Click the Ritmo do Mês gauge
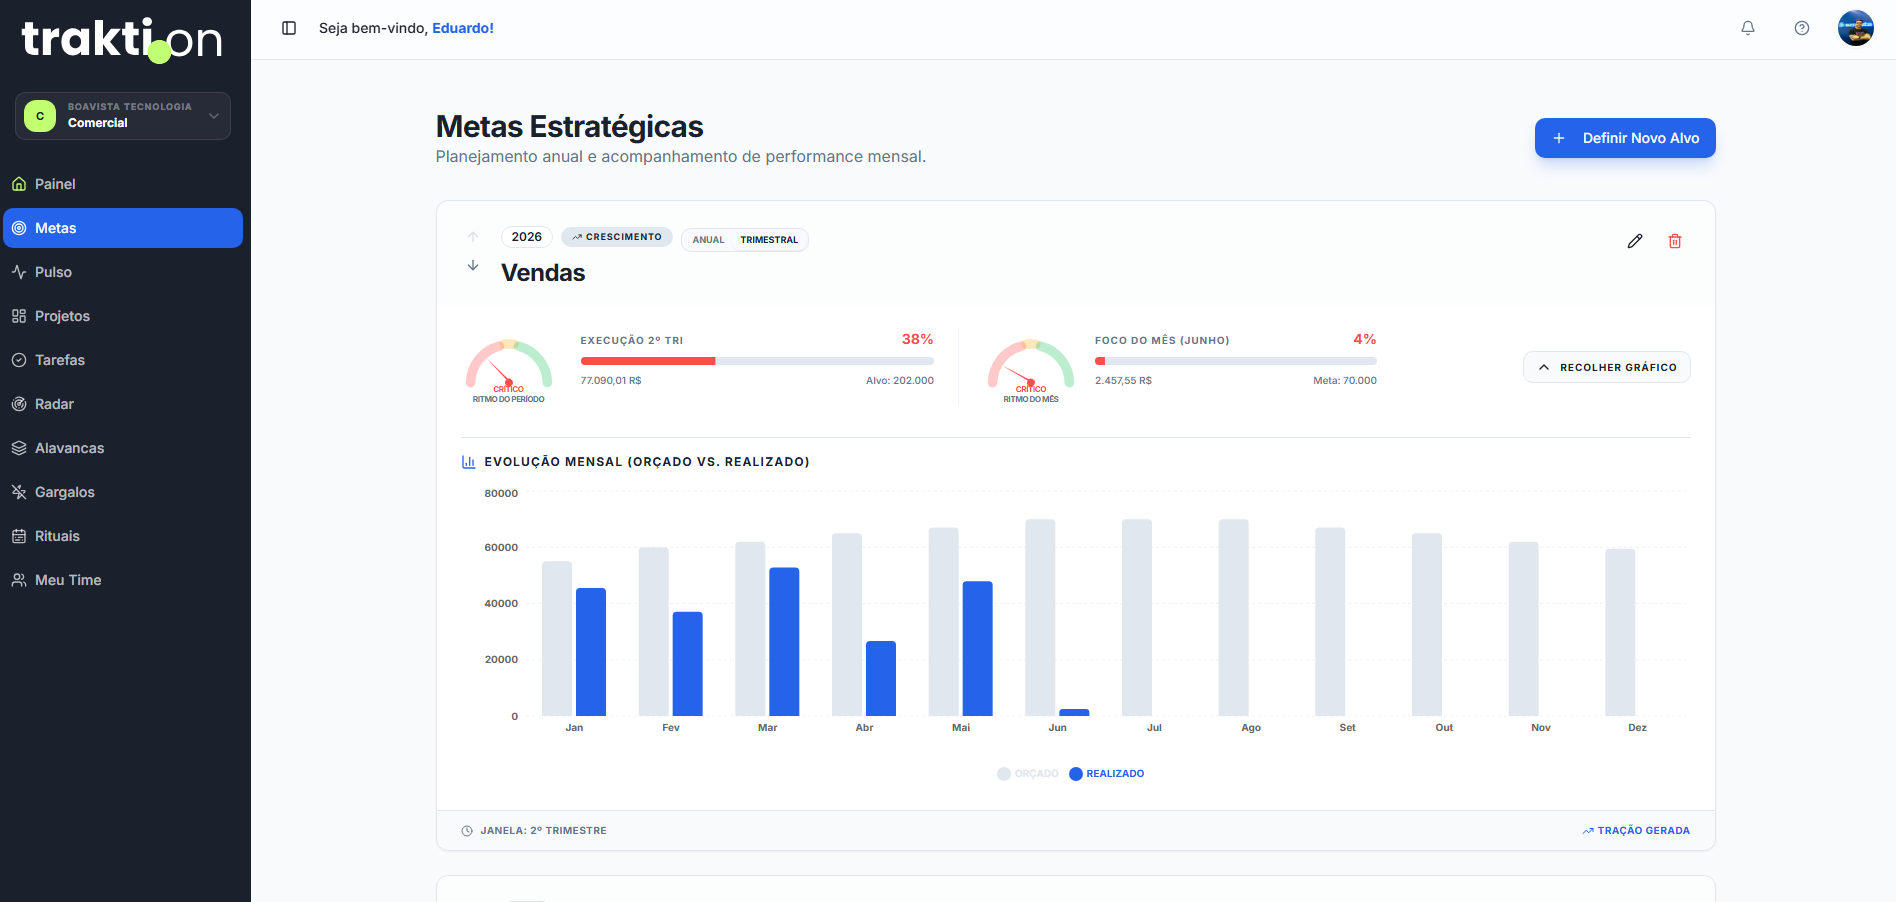The image size is (1896, 902). (1031, 370)
